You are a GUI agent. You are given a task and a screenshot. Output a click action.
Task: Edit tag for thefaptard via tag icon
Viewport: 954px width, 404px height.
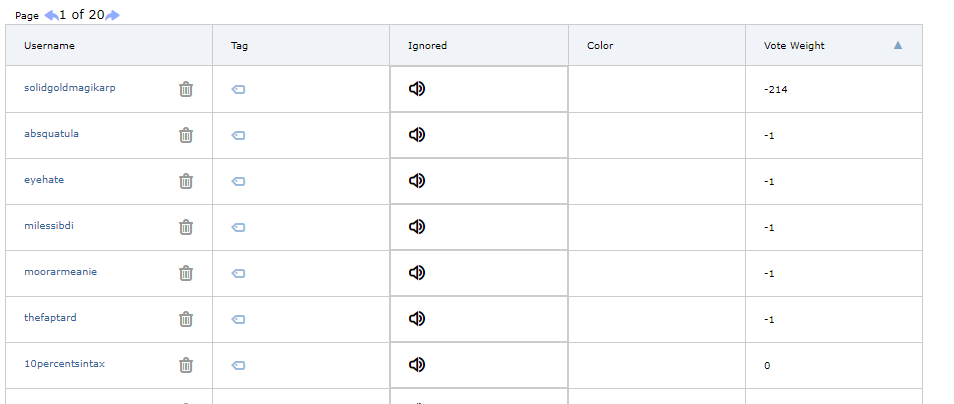(x=238, y=319)
